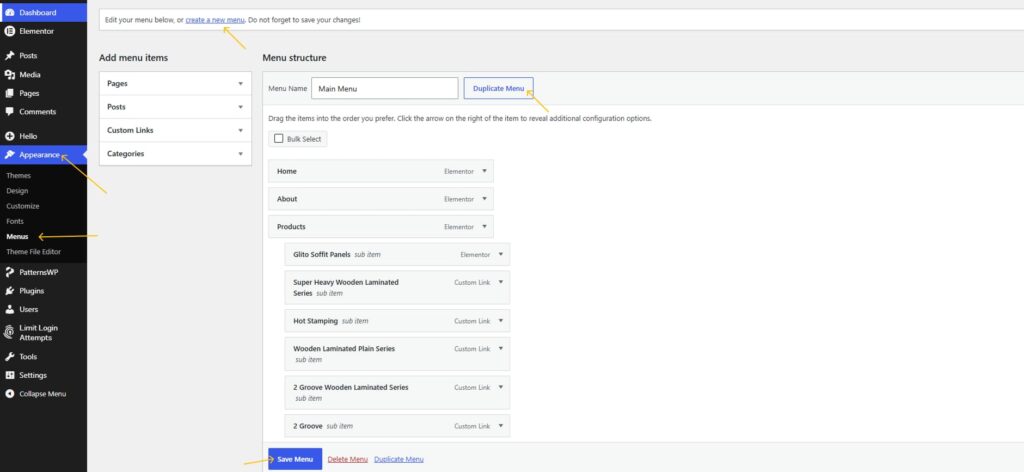Click into the Menu Name input field
Screen dimensions: 1024x472
pyautogui.click(x=385, y=88)
